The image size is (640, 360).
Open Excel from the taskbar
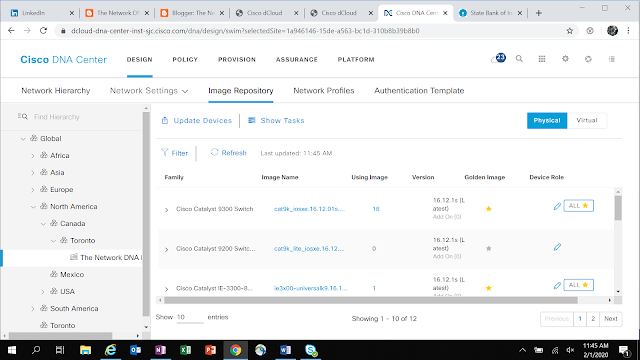(185, 350)
